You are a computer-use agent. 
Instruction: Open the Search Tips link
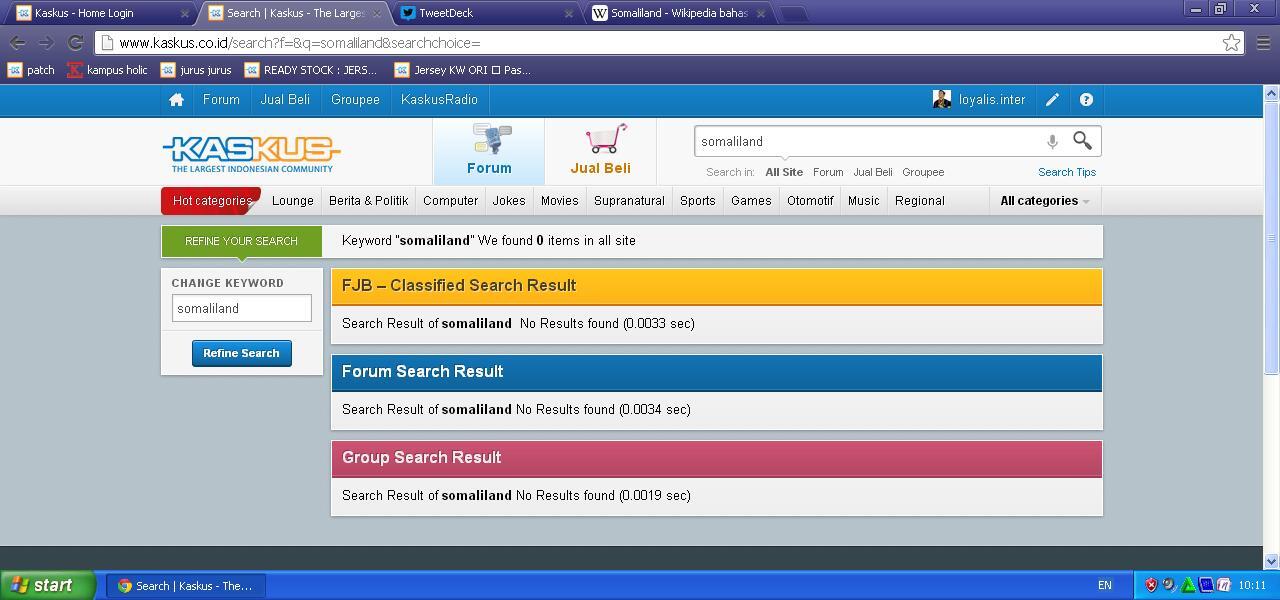(1066, 172)
